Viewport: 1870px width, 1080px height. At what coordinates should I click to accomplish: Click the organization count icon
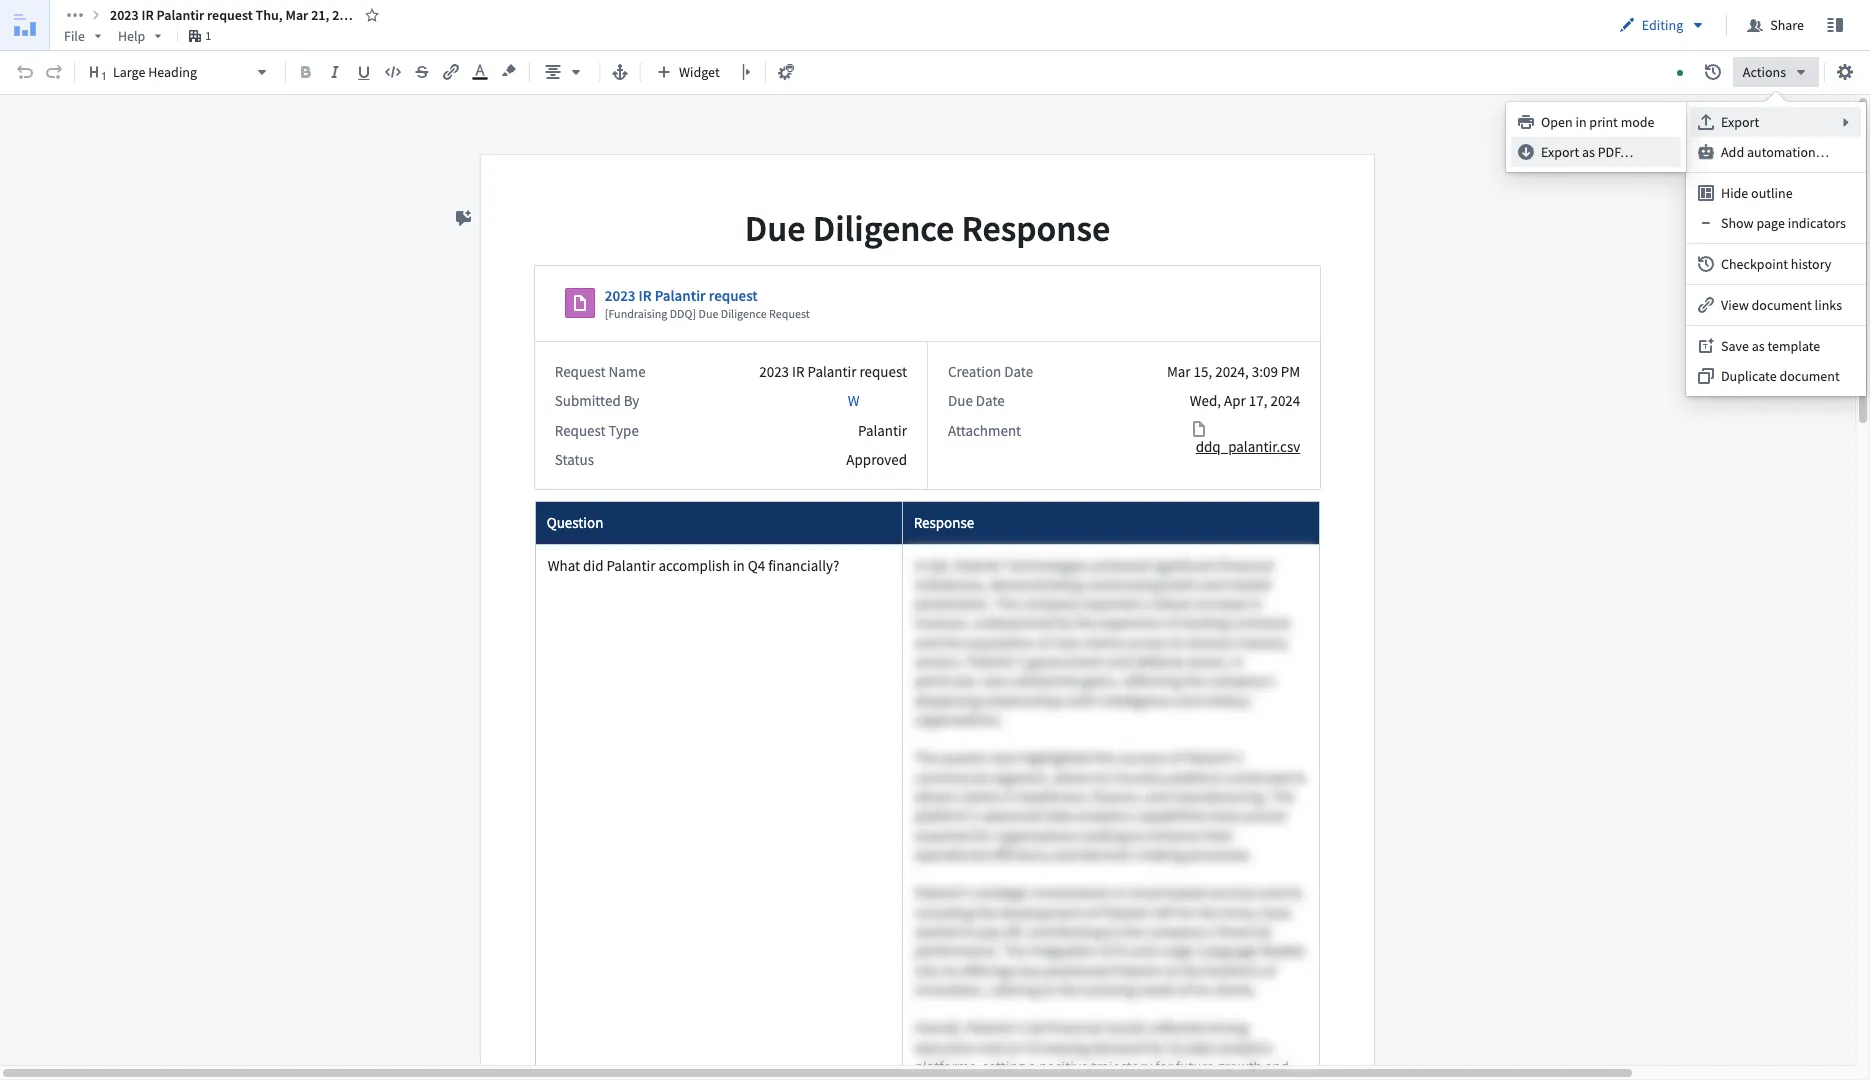click(199, 36)
